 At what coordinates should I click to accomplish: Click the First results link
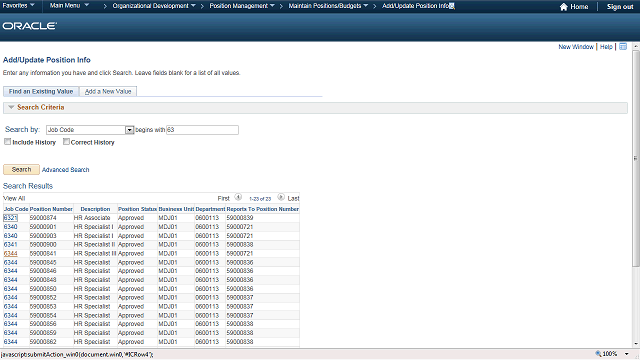(223, 198)
